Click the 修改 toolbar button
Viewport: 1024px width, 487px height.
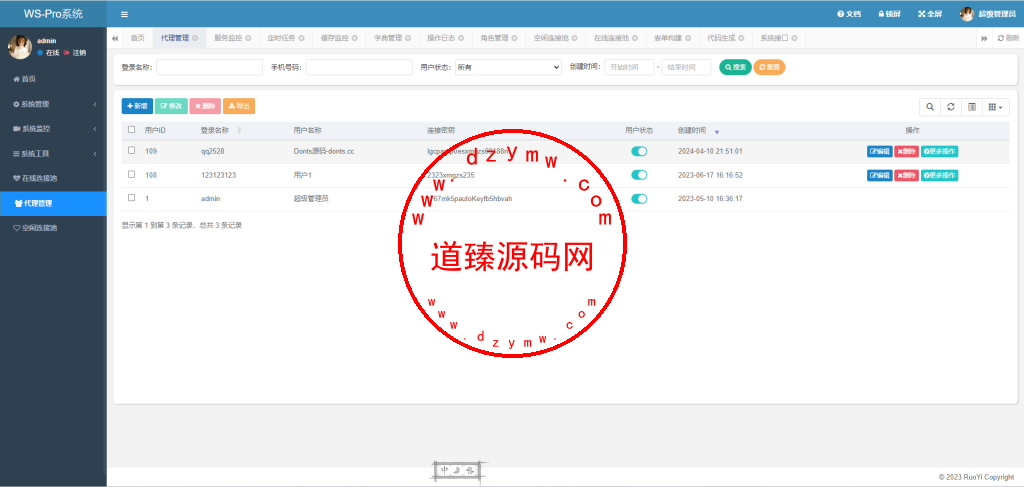pyautogui.click(x=171, y=106)
